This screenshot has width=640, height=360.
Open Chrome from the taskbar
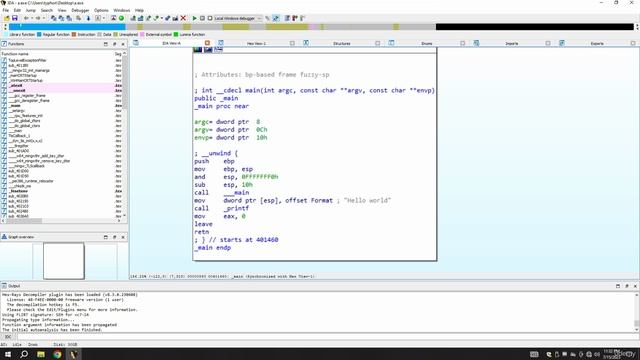coord(57,354)
